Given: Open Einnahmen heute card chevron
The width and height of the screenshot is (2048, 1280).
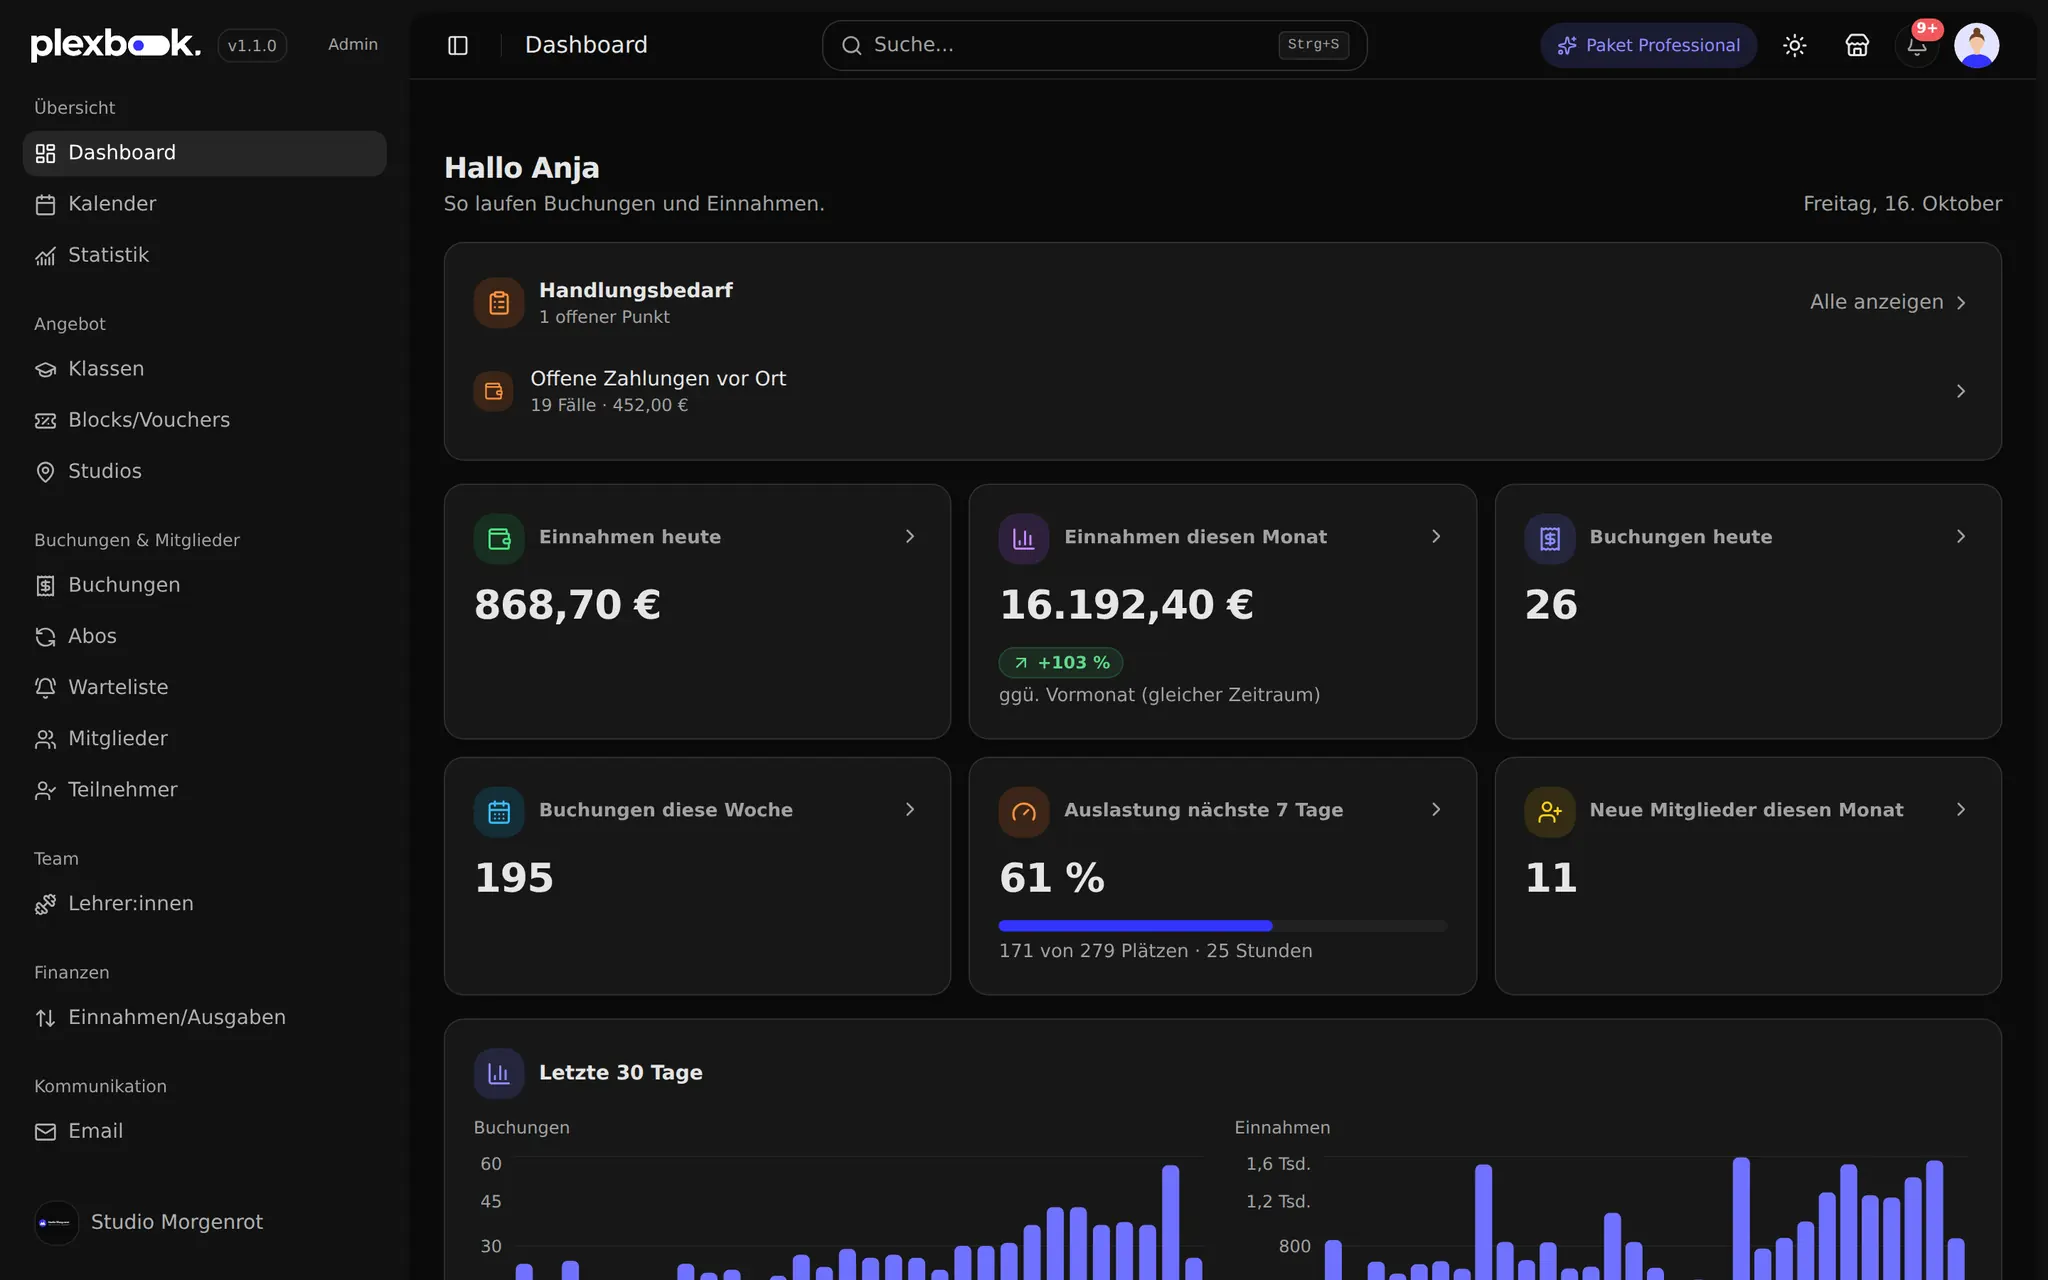Looking at the screenshot, I should [910, 537].
